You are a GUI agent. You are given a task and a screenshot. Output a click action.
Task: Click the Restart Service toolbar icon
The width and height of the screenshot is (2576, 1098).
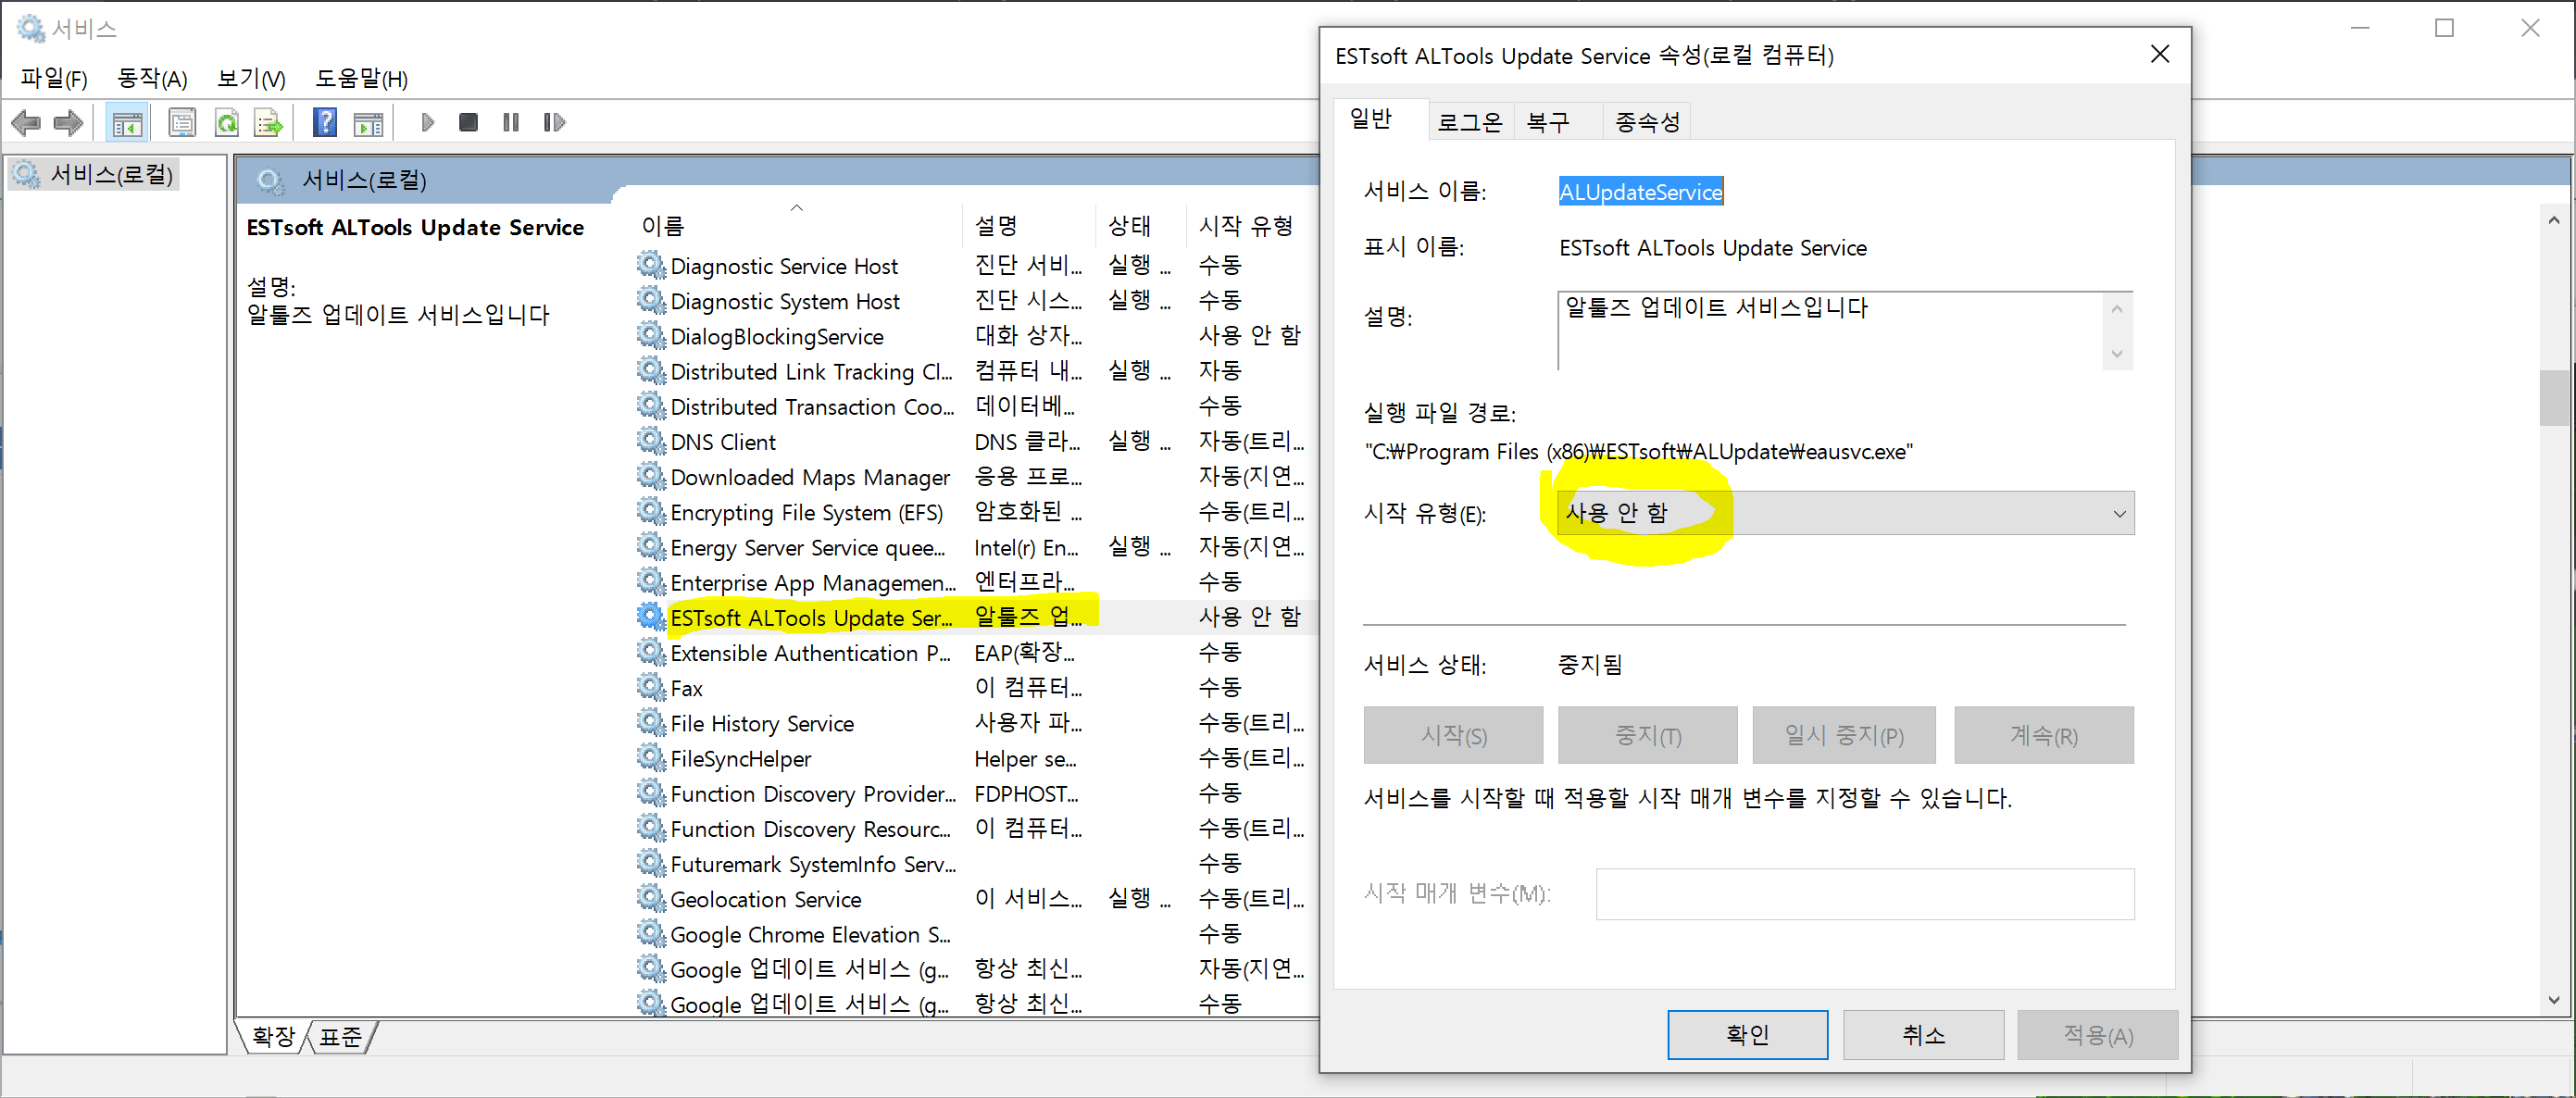[554, 122]
